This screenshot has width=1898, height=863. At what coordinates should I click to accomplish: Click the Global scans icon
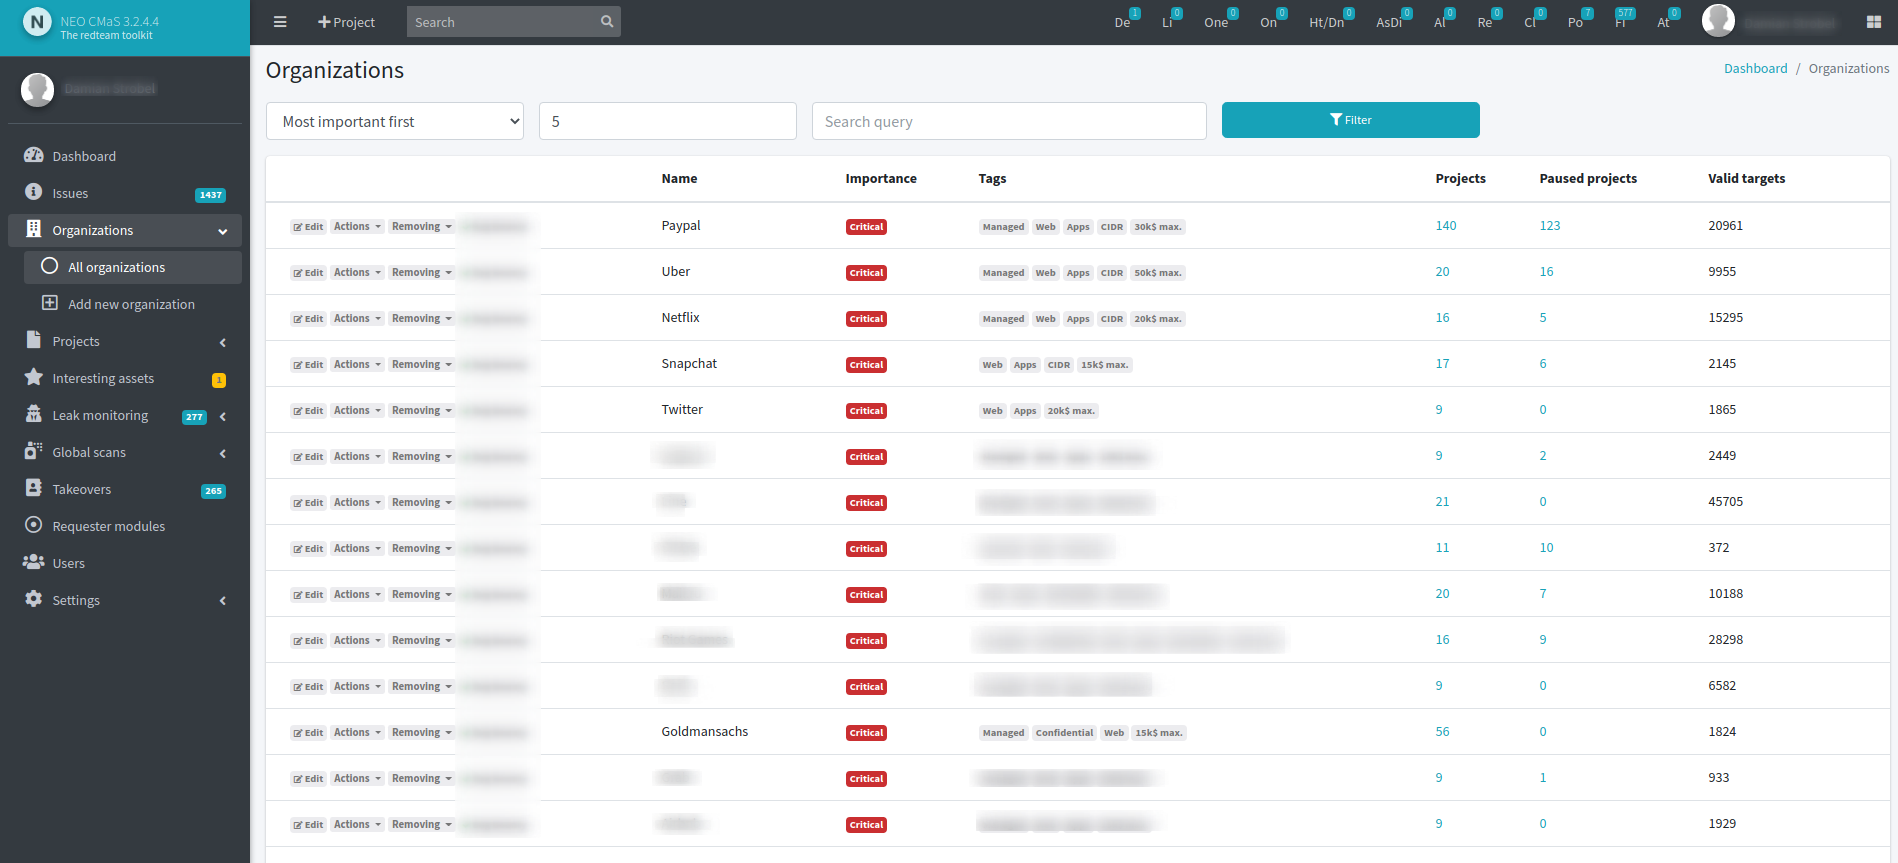(x=34, y=451)
